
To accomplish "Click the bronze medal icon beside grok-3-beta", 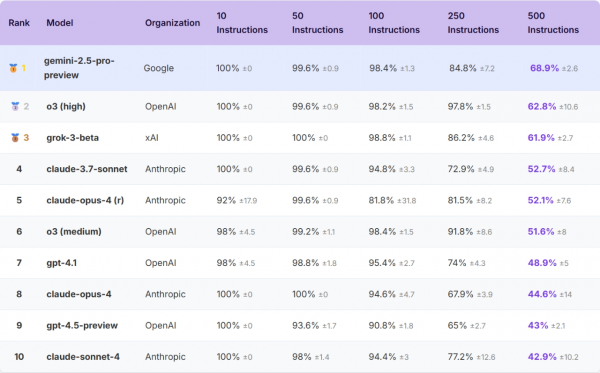I will (x=15, y=138).
